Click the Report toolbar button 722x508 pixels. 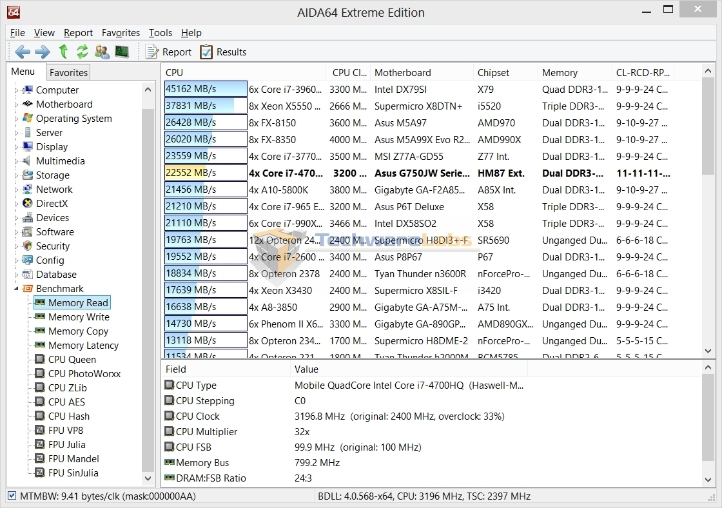coord(169,52)
